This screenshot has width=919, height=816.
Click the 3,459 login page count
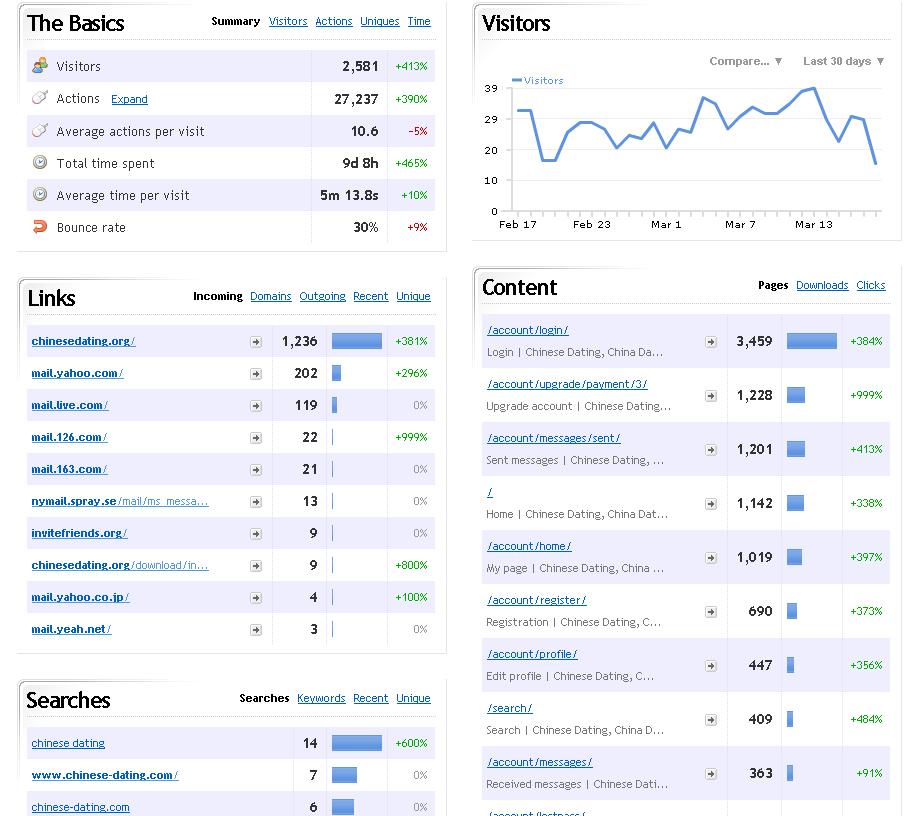coord(754,341)
